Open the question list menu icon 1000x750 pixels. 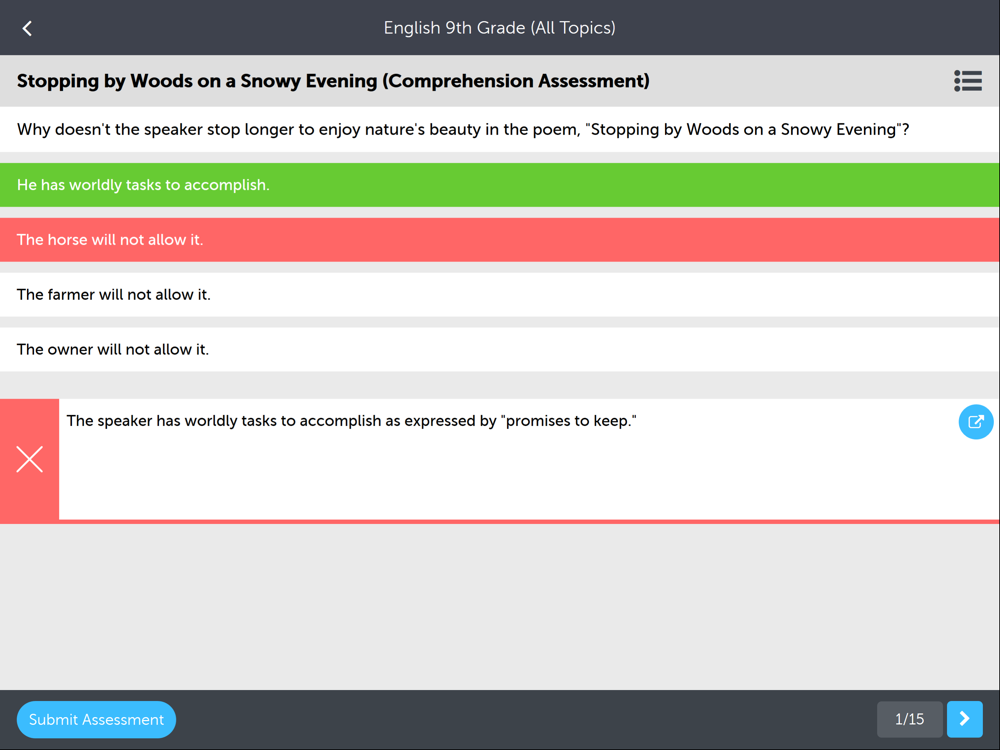[x=967, y=81]
